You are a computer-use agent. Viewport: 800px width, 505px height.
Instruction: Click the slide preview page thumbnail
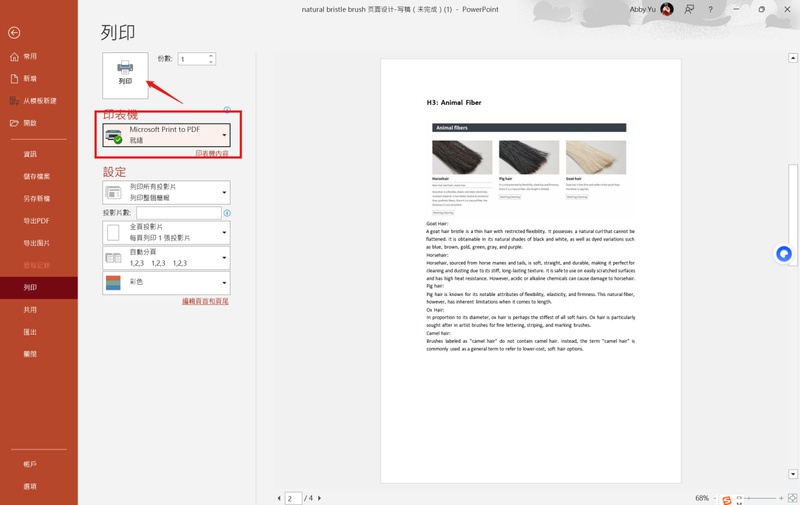[531, 271]
